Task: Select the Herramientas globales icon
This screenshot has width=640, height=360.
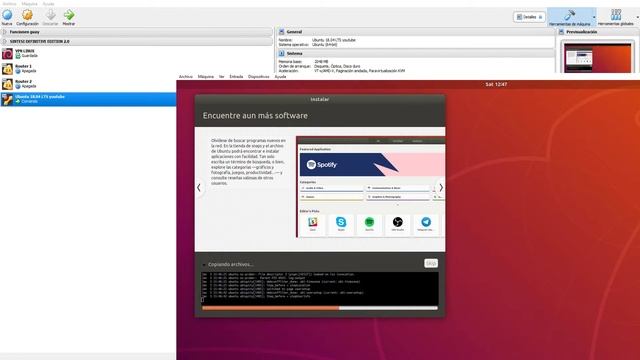Action: pyautogui.click(x=616, y=16)
